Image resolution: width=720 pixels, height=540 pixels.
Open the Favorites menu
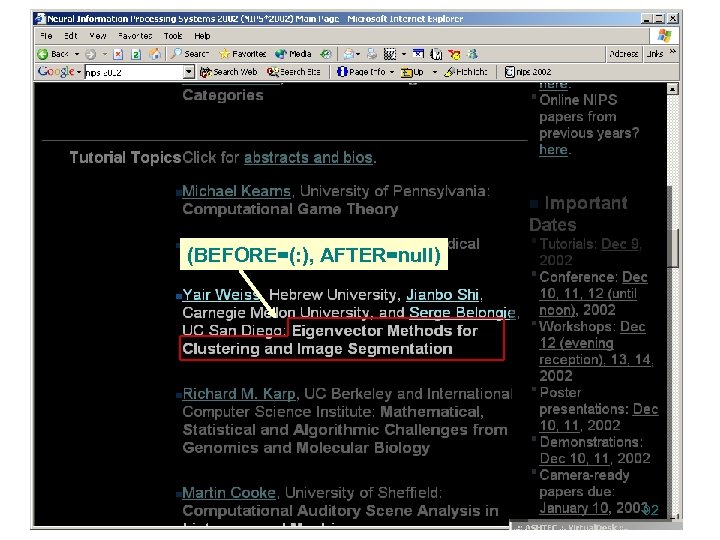pos(135,36)
